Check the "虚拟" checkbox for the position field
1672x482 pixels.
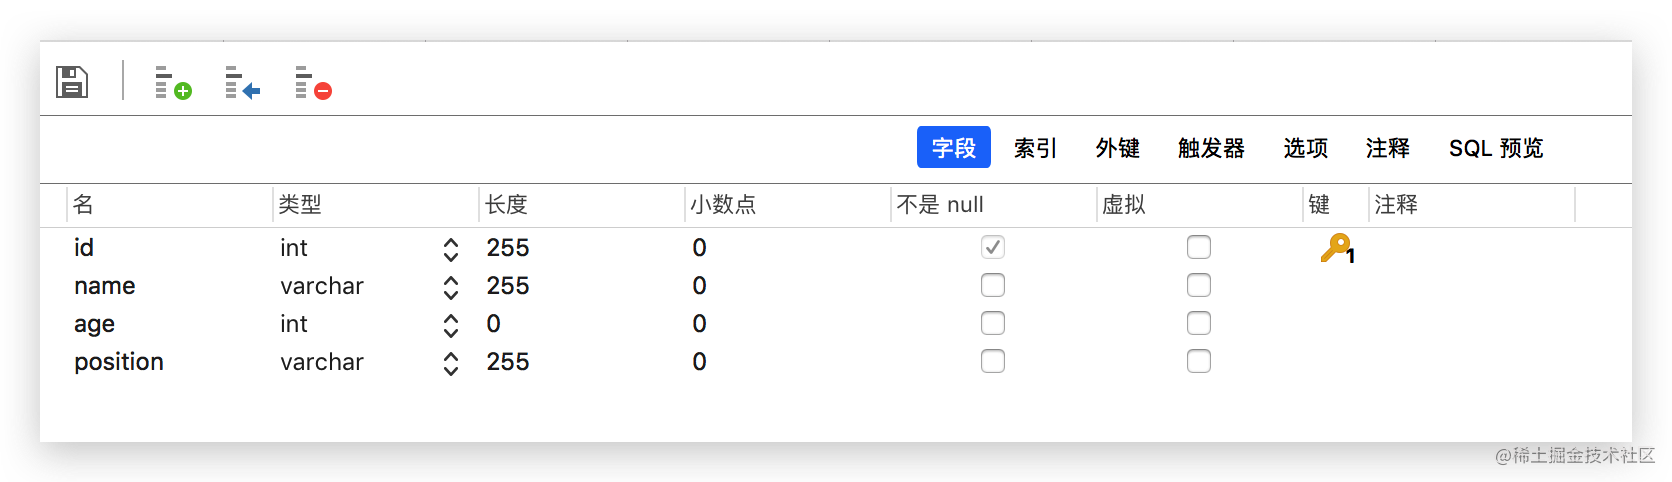point(1199,361)
